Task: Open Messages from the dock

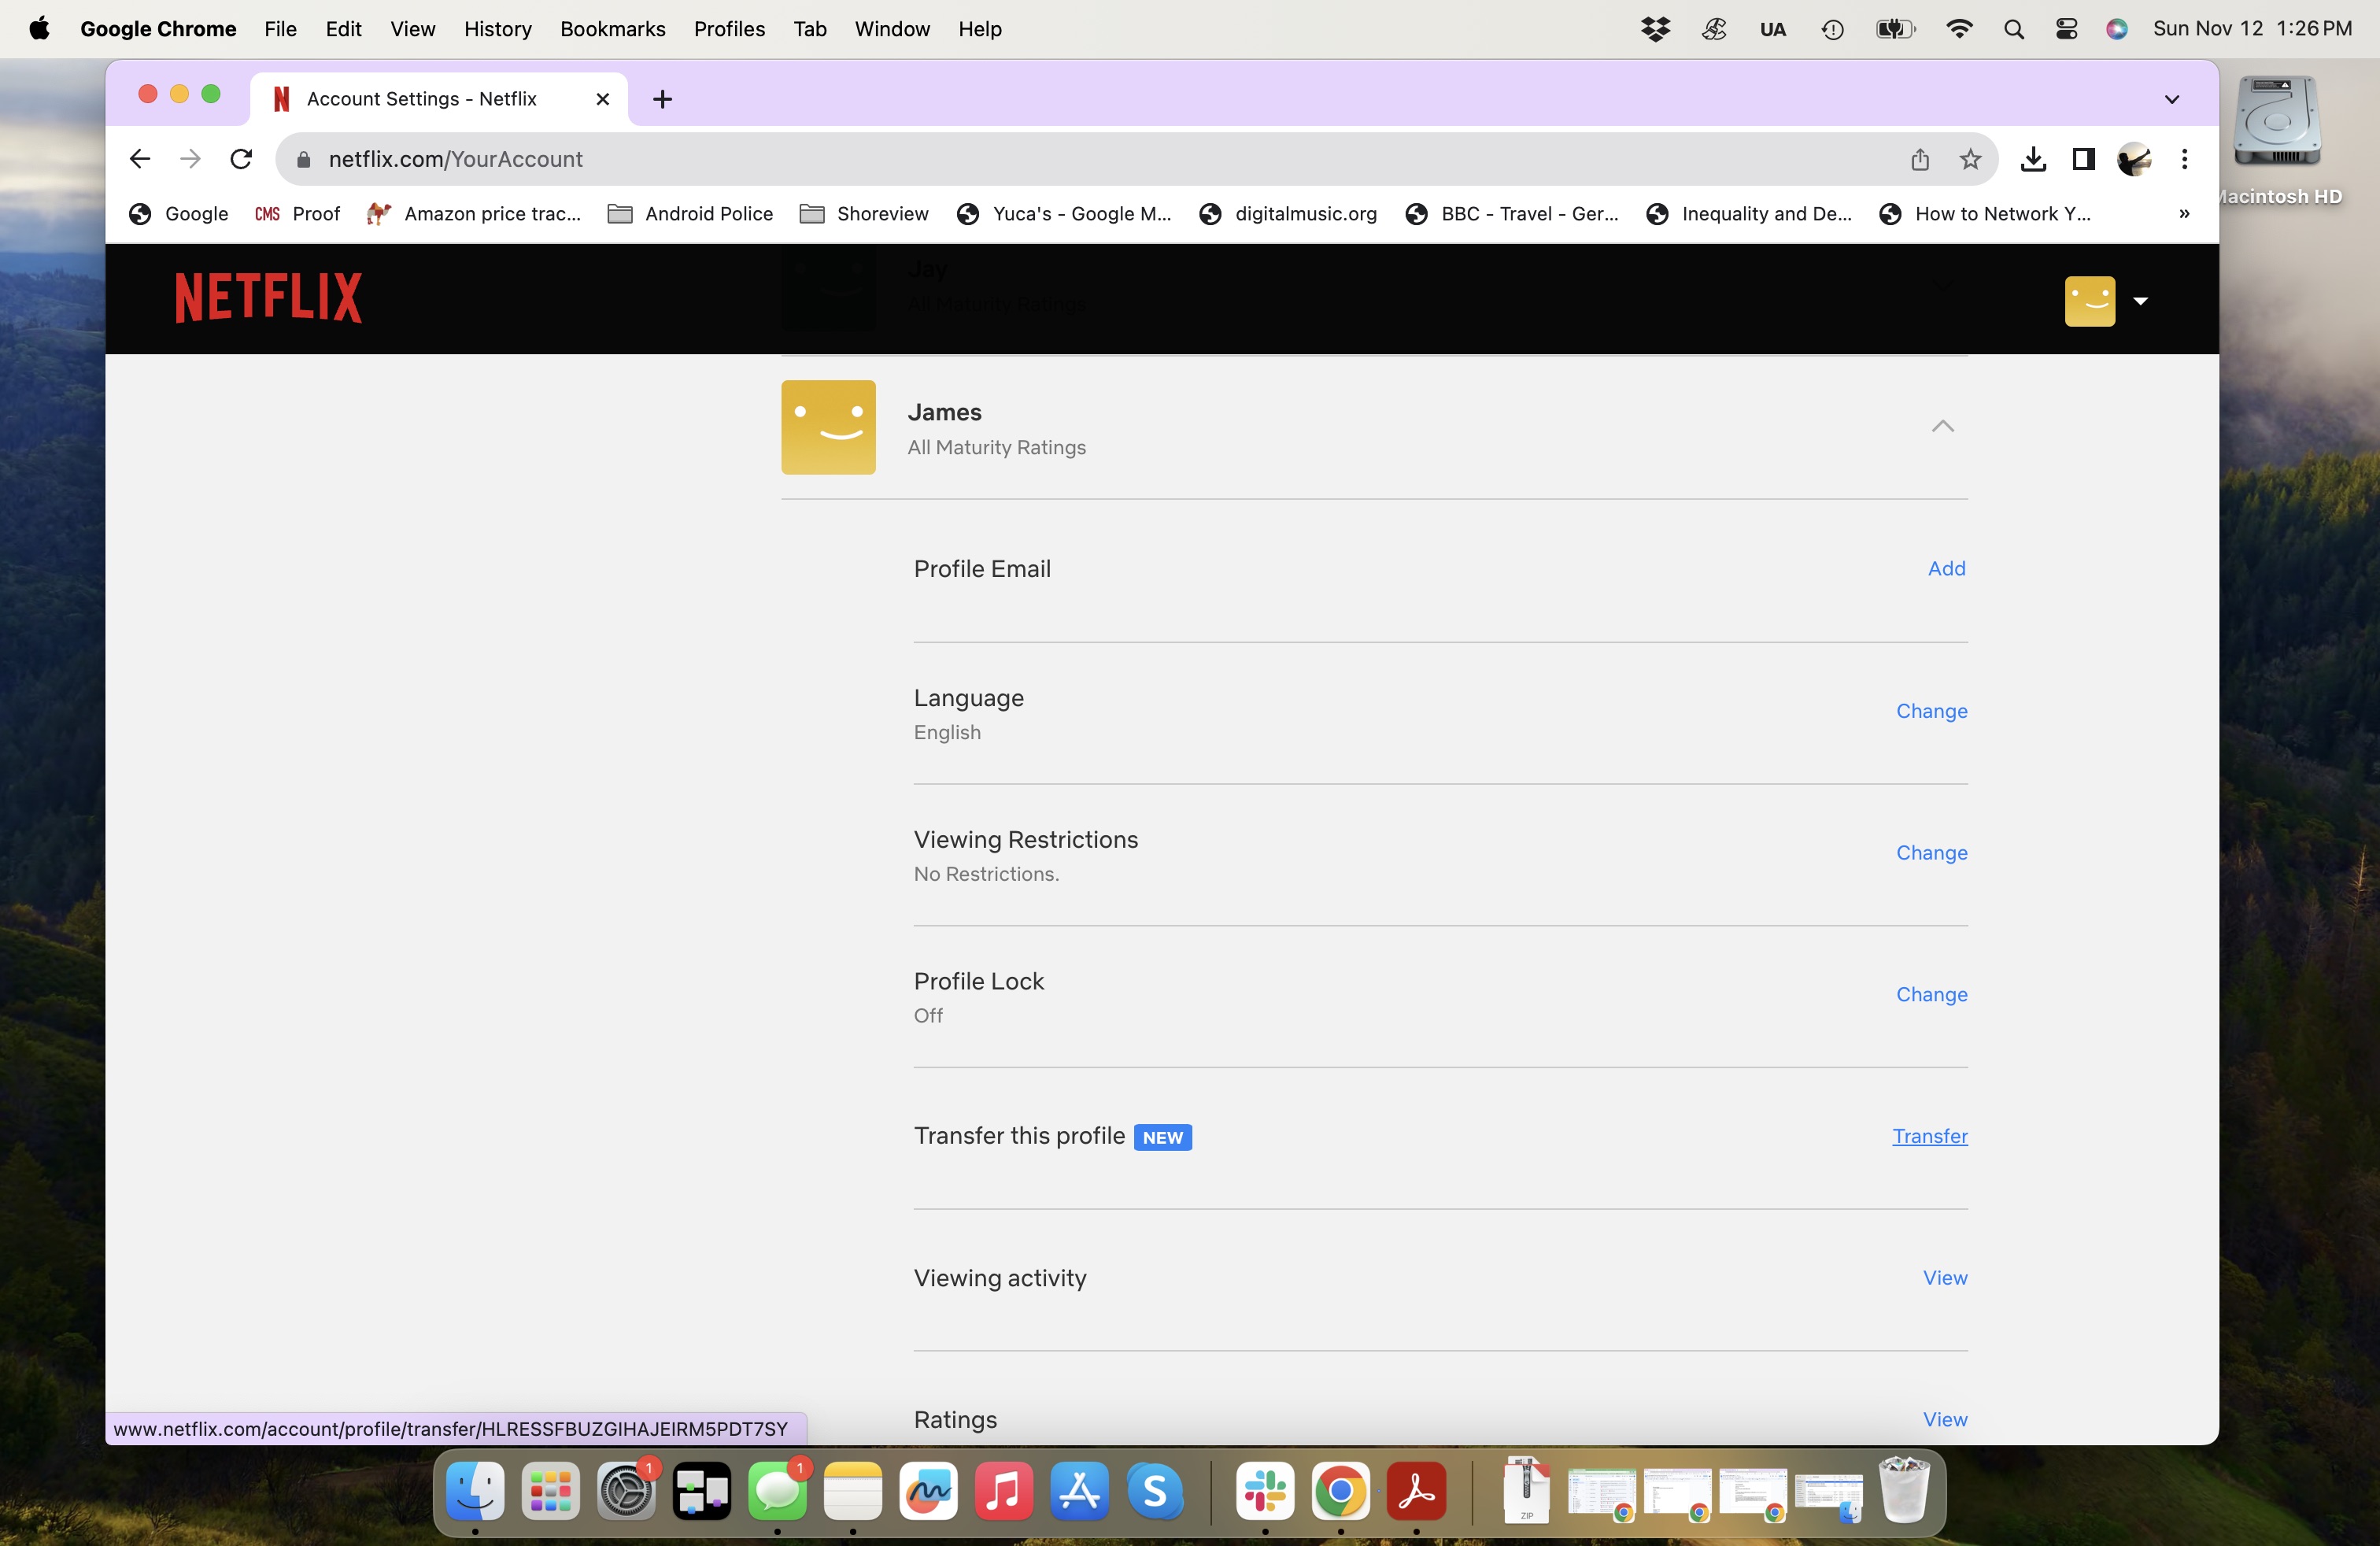Action: click(x=777, y=1491)
